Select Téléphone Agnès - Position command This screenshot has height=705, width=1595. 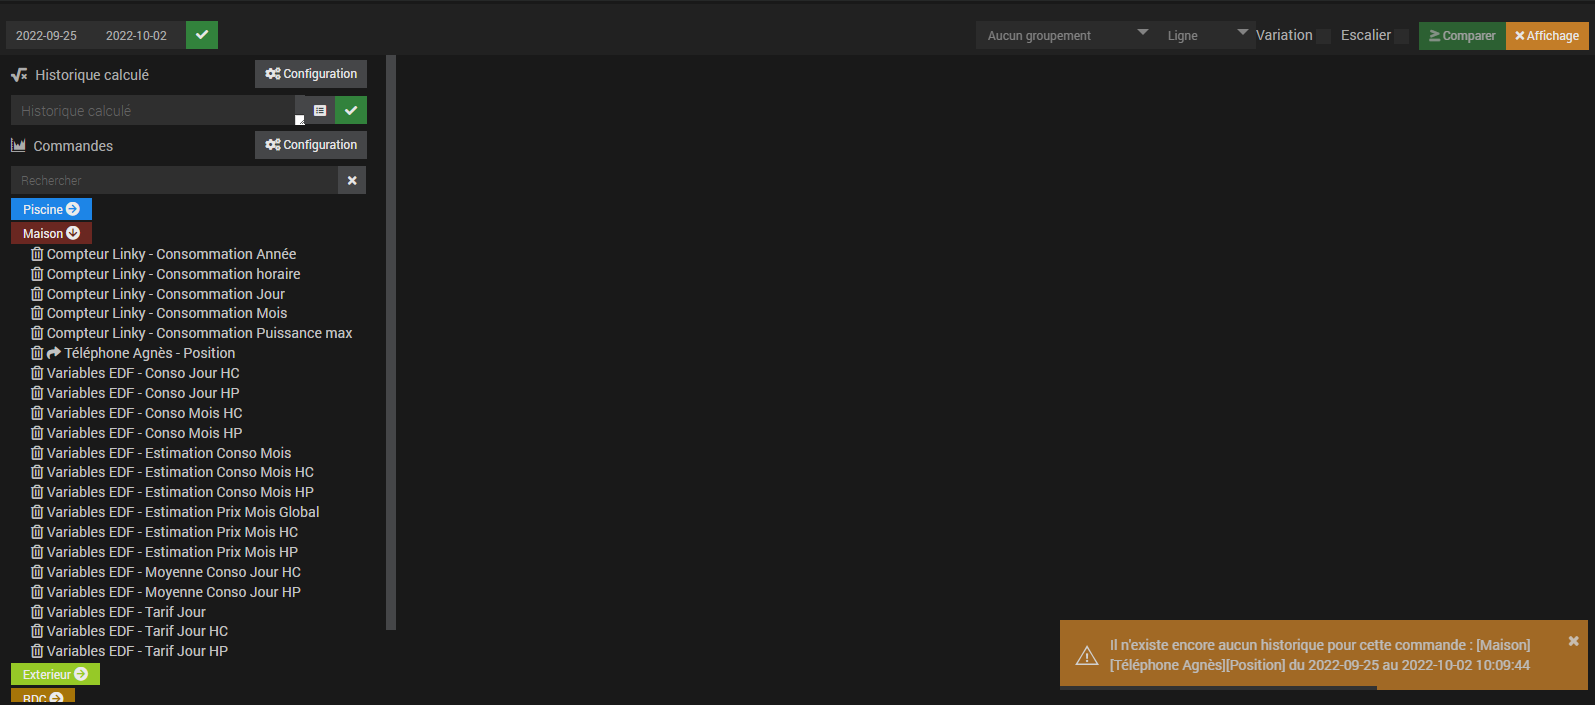[150, 353]
